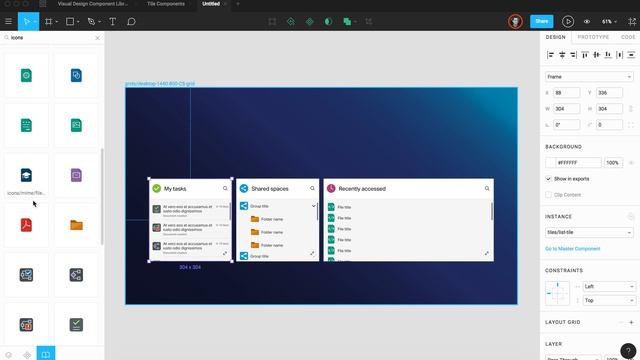
Task: Toggle the Show in exports checkbox
Action: [548, 179]
